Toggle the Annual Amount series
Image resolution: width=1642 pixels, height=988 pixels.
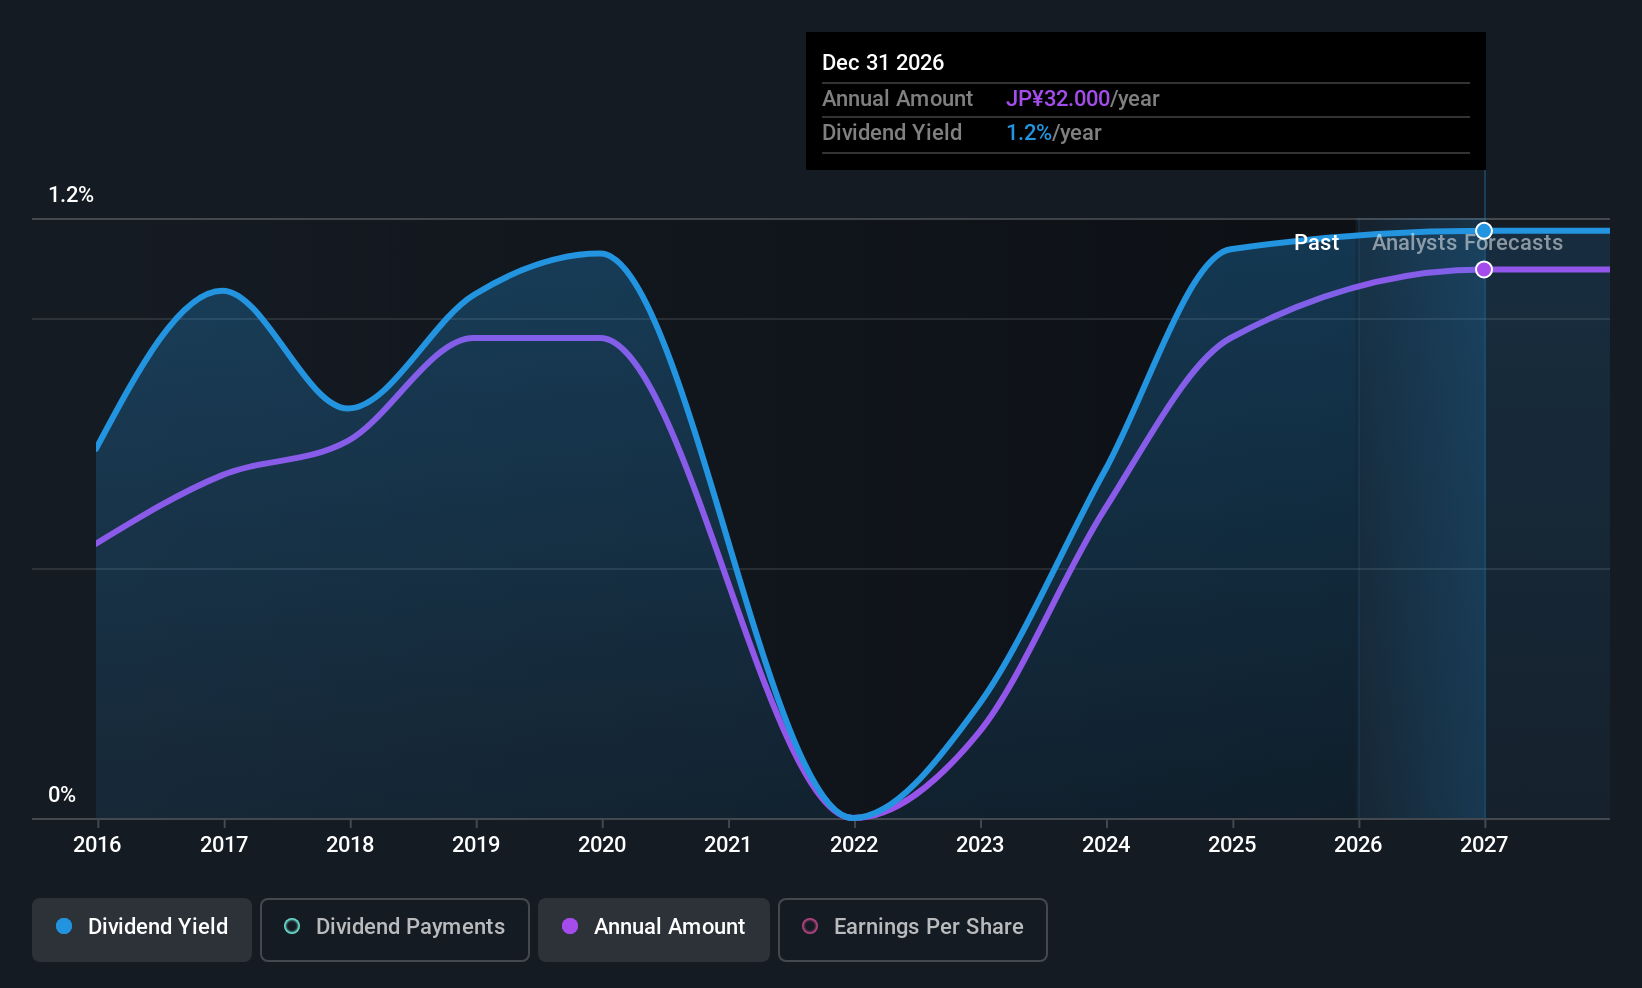(654, 929)
